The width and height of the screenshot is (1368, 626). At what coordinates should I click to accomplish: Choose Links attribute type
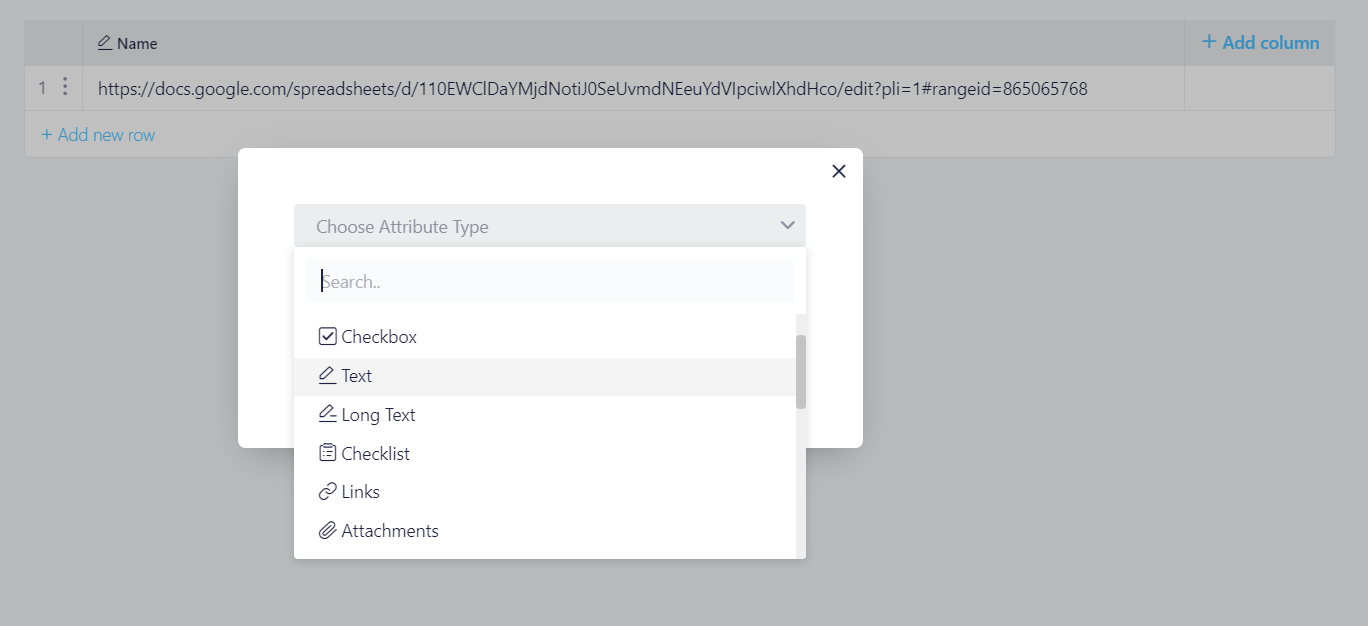[545, 492]
